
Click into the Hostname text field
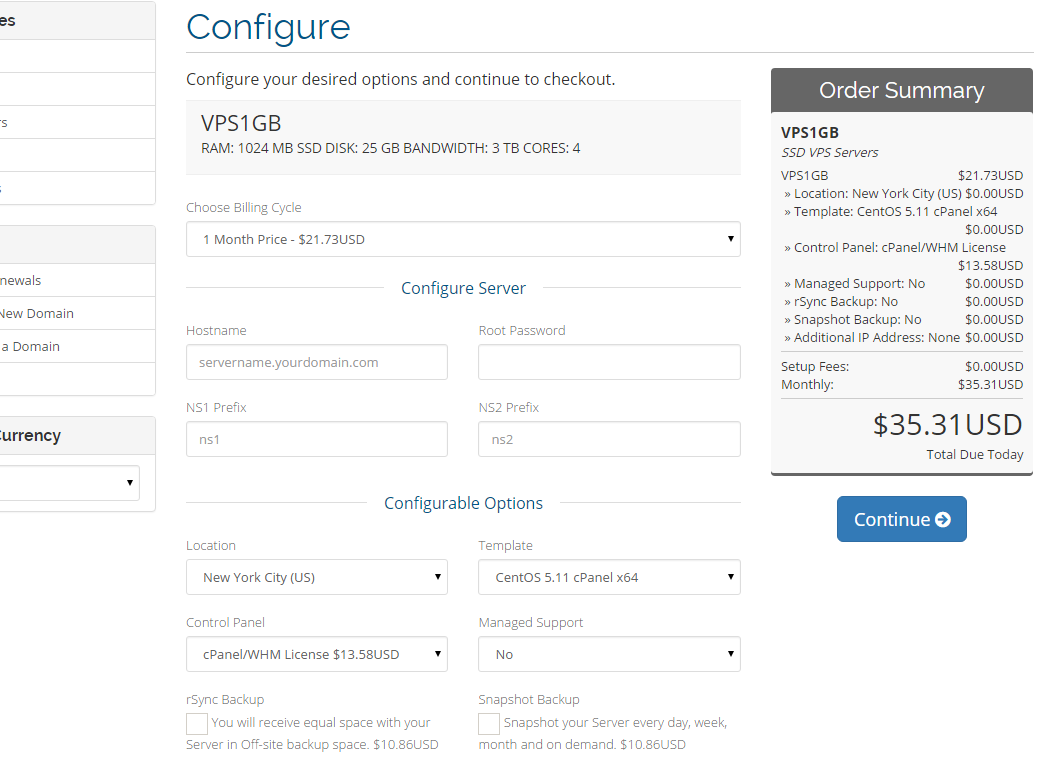pos(316,362)
